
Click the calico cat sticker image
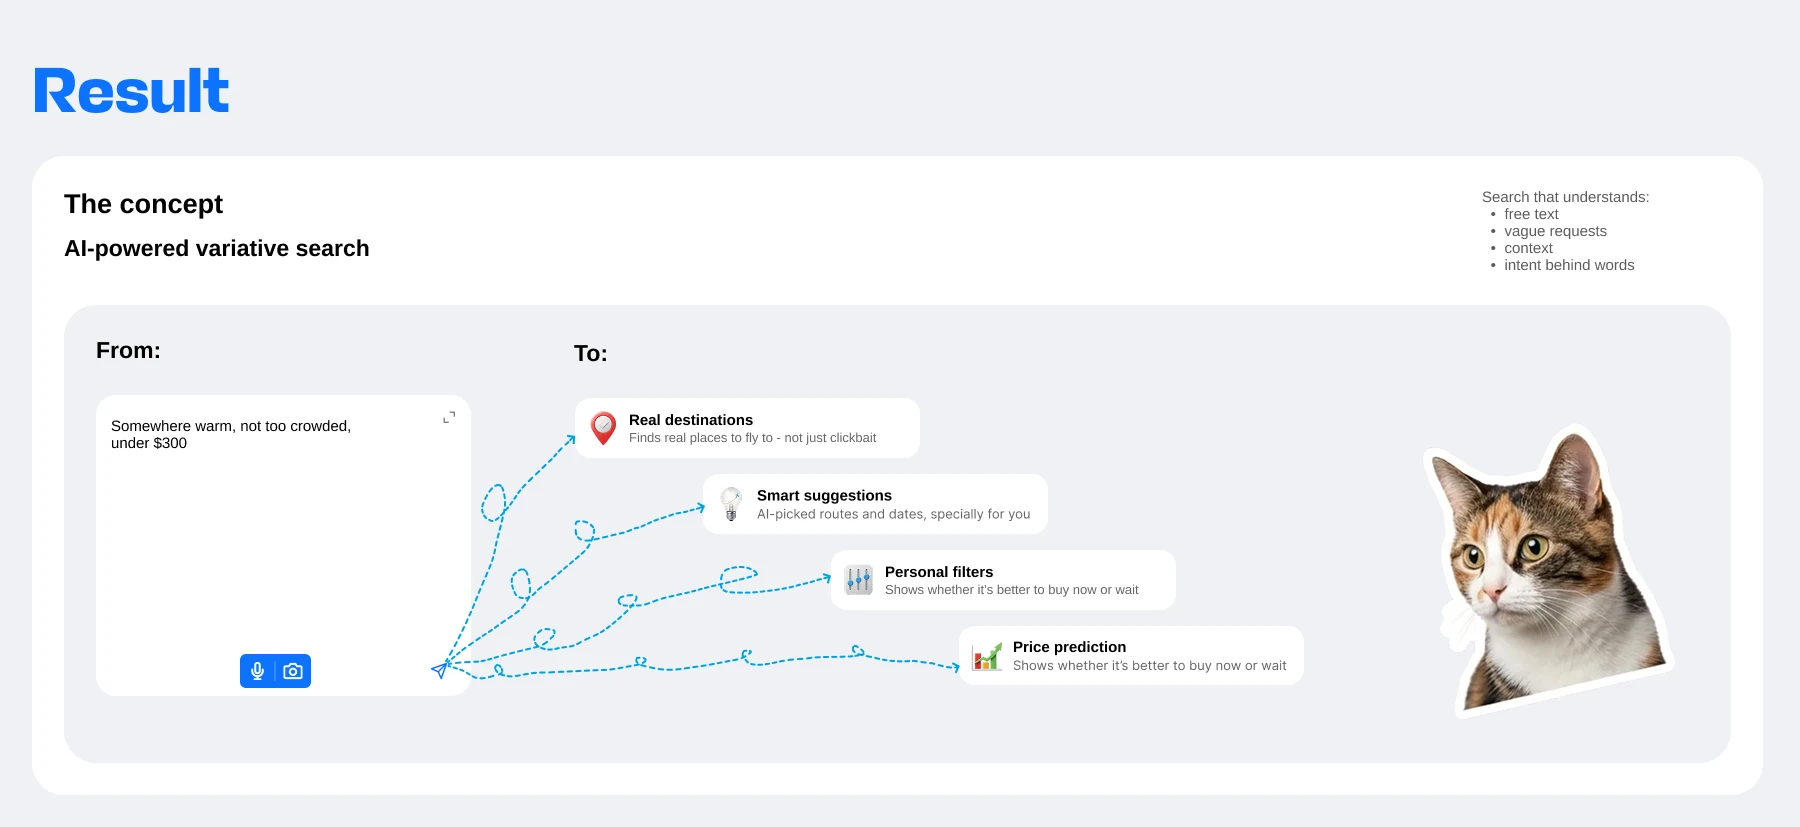pos(1545,570)
